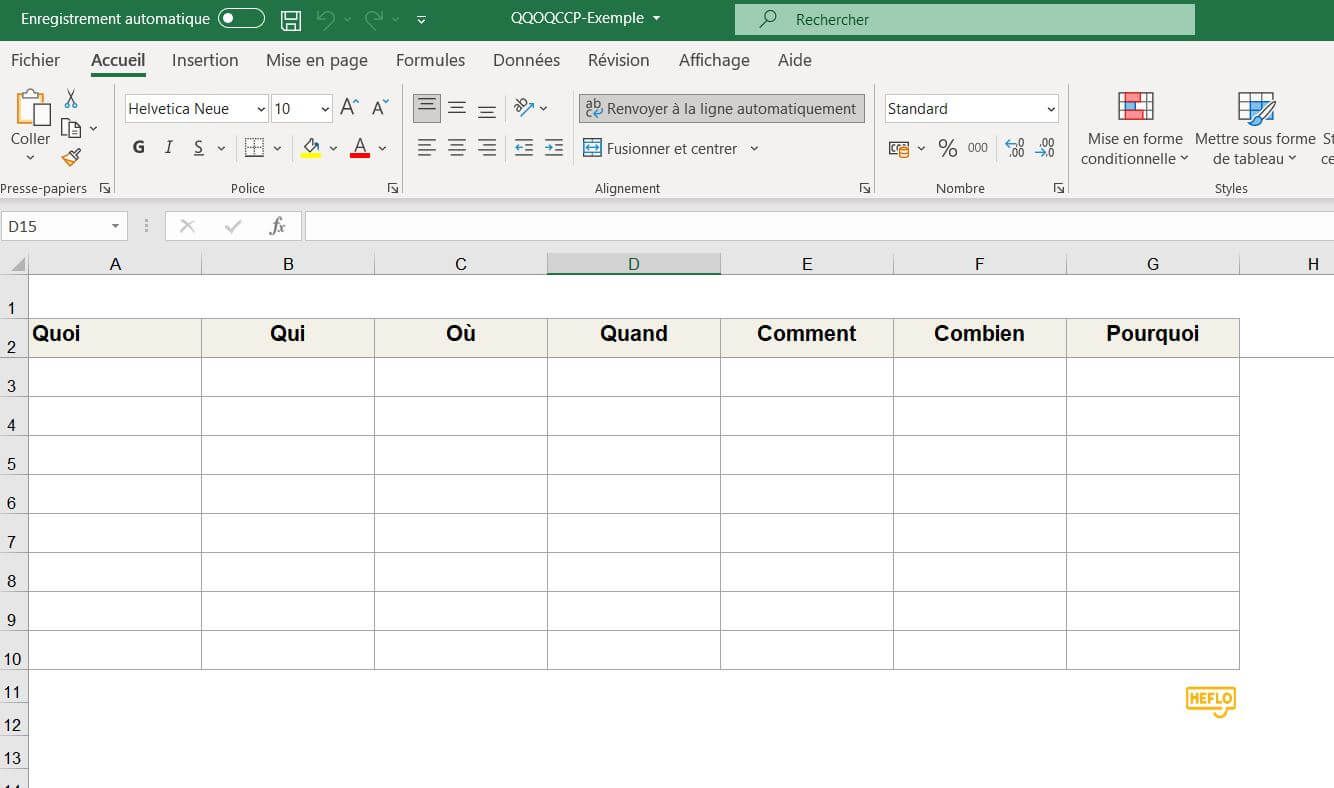
Task: Toggle Renvoyer à la ligne automatiquement
Action: (721, 108)
